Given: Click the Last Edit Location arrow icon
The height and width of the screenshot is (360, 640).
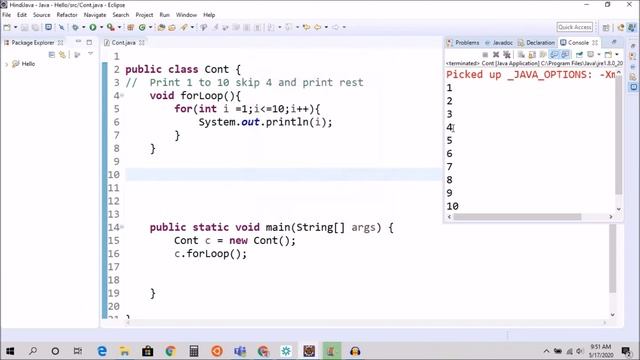Looking at the screenshot, I should point(306,27).
